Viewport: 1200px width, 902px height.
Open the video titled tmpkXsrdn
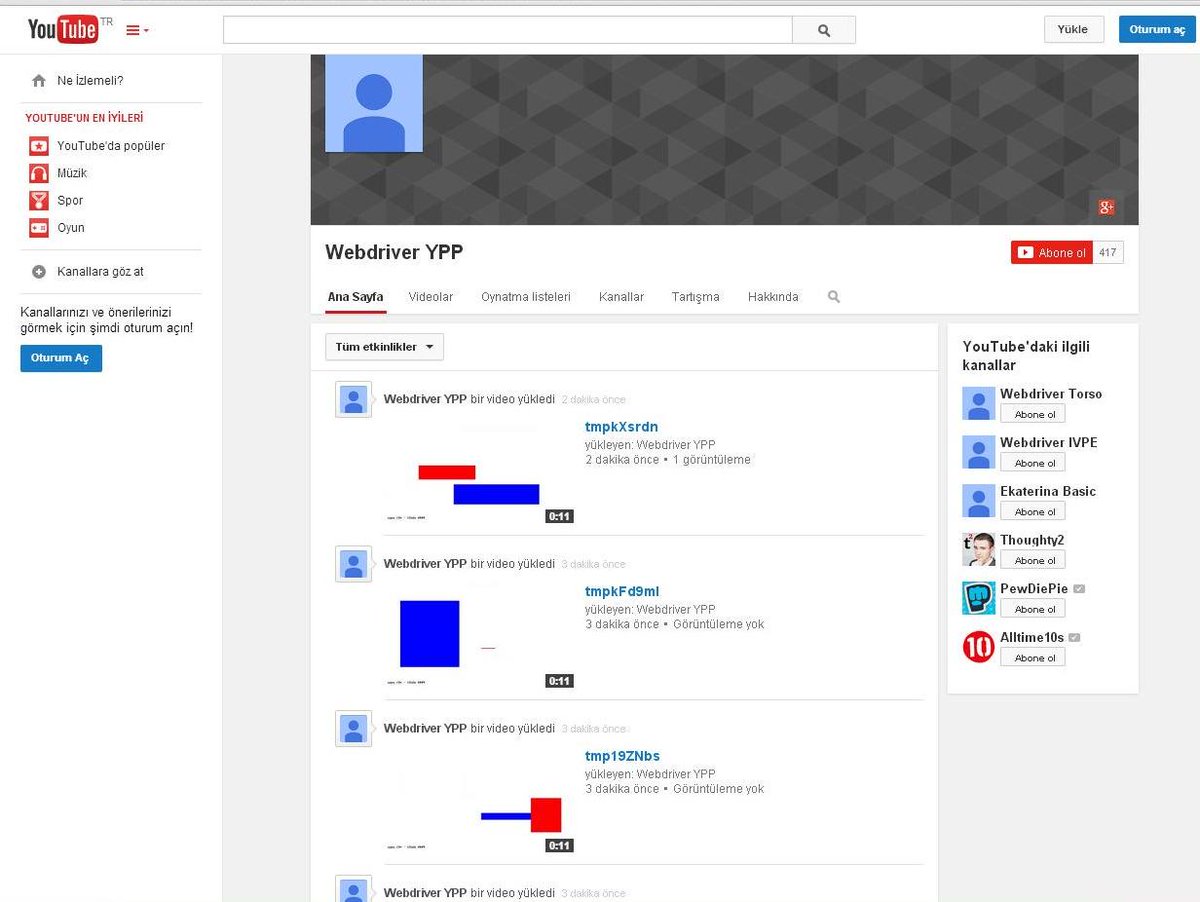tap(621, 427)
